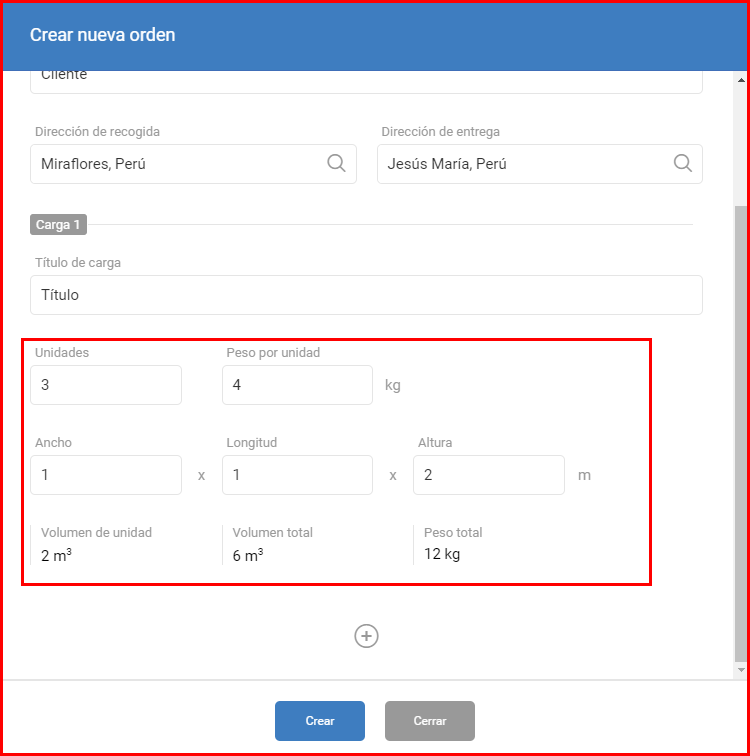Click the Volumen total value
Image resolution: width=750 pixels, height=756 pixels.
[248, 555]
